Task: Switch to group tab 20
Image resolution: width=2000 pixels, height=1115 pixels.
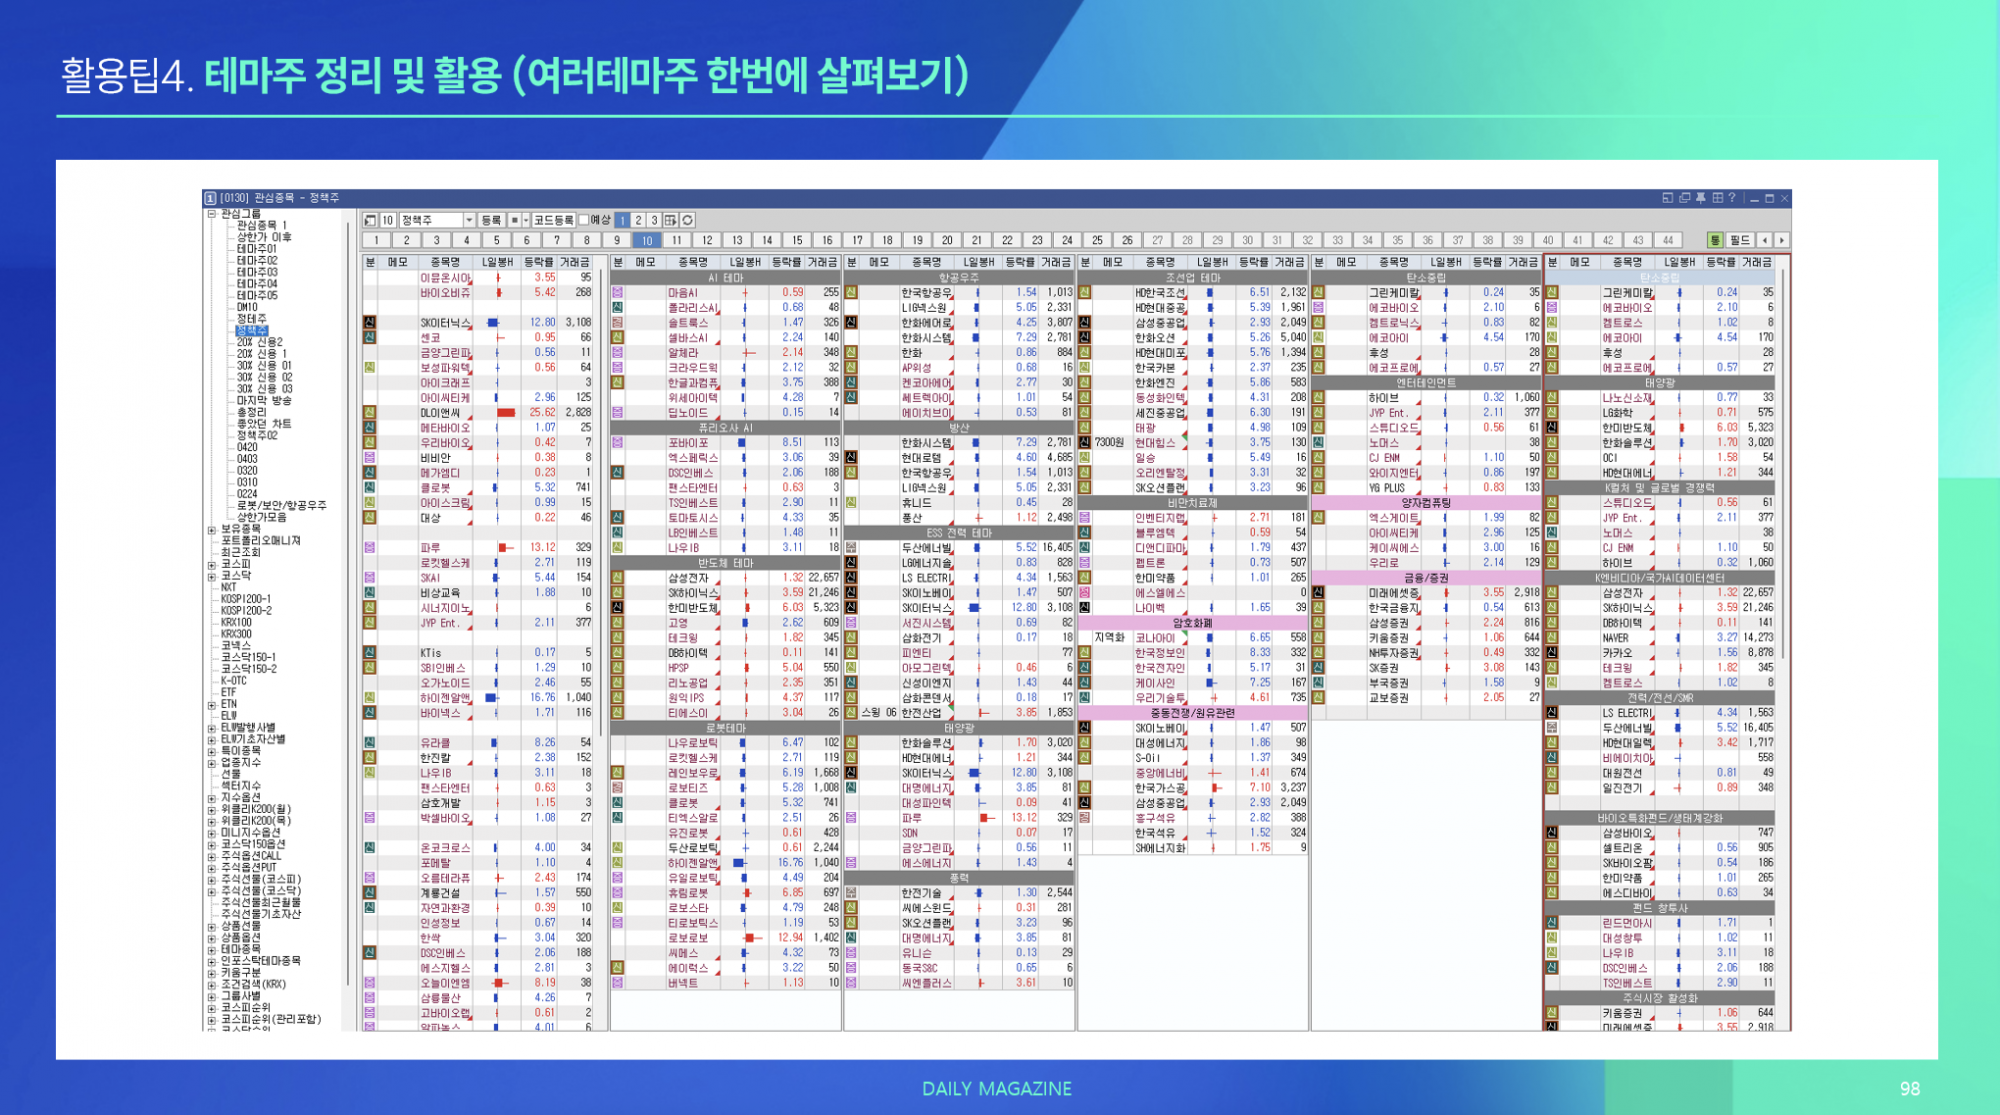Action: pyautogui.click(x=947, y=240)
